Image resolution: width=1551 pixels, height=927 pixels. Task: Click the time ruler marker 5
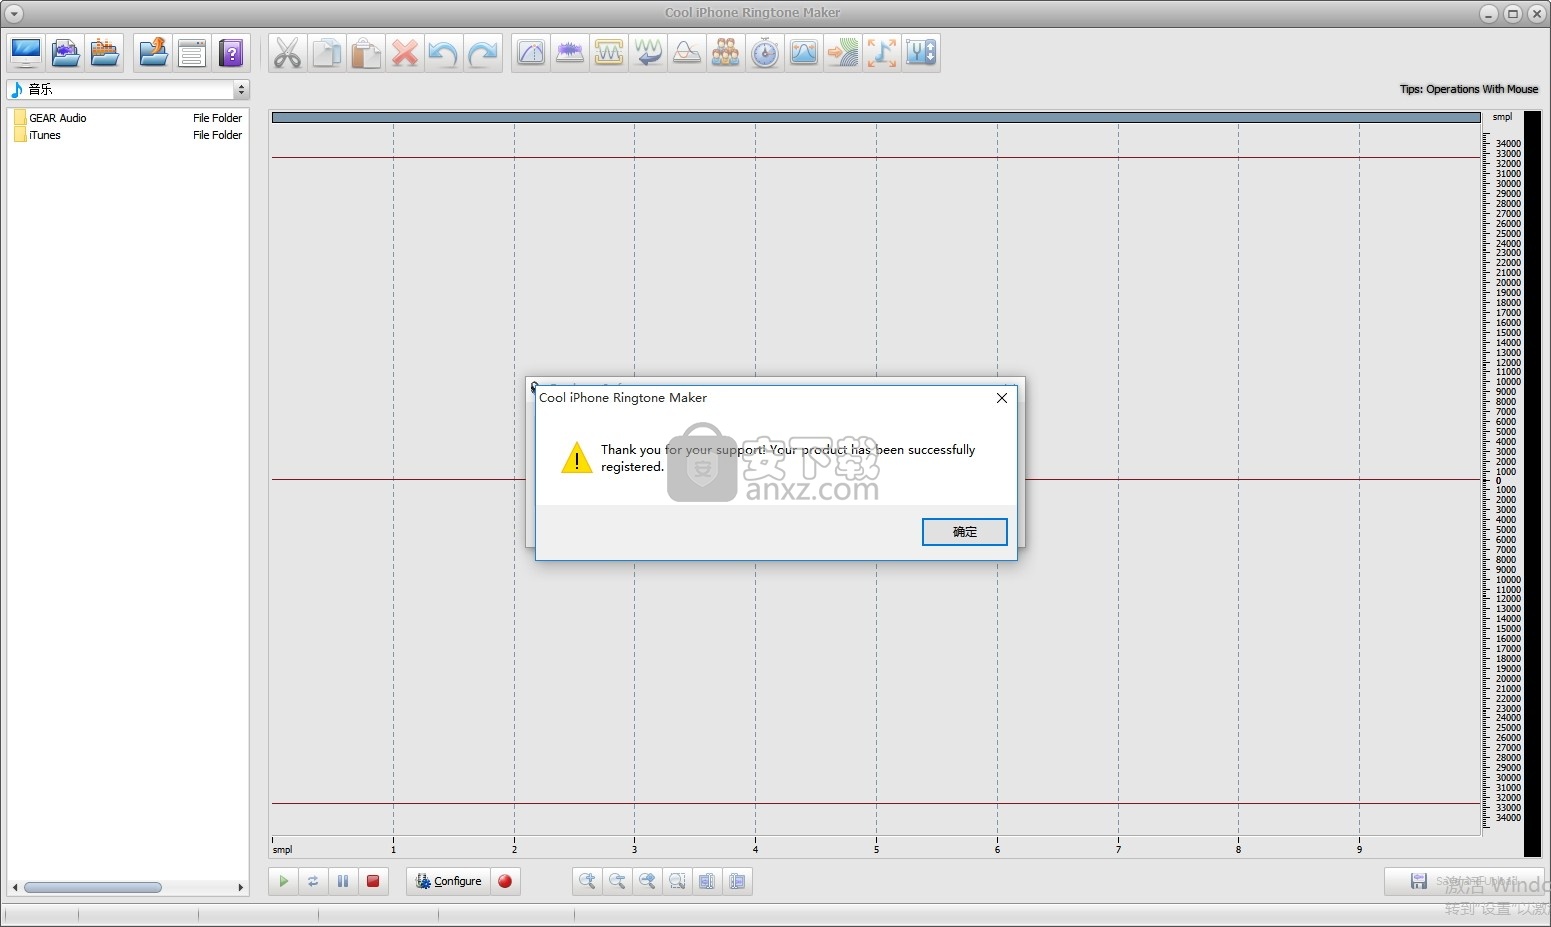coord(876,849)
